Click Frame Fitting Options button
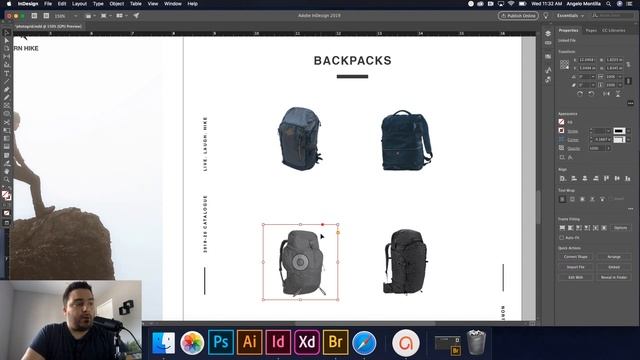 [620, 228]
